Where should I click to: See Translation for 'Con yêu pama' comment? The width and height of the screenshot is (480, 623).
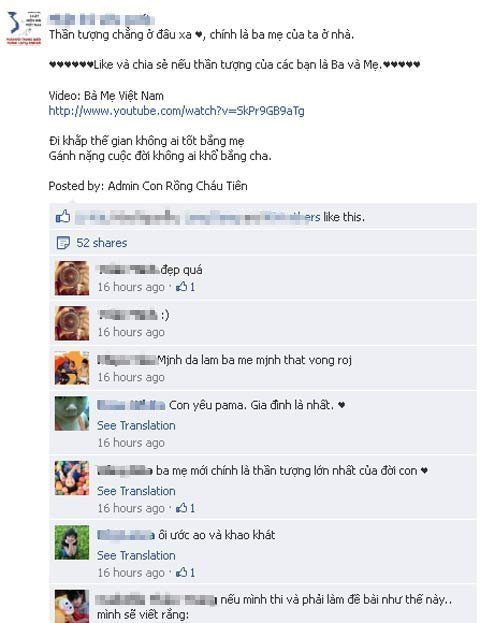coord(136,426)
